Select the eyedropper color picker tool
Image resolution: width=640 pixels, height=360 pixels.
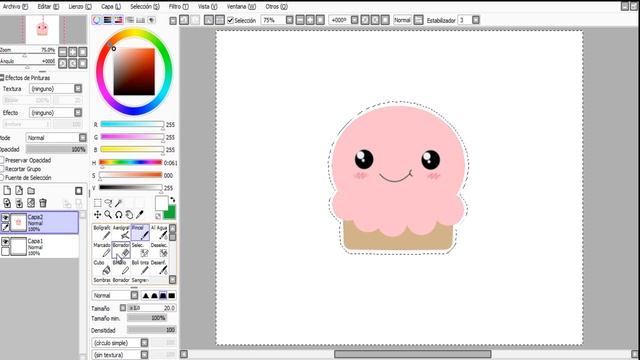(x=140, y=214)
